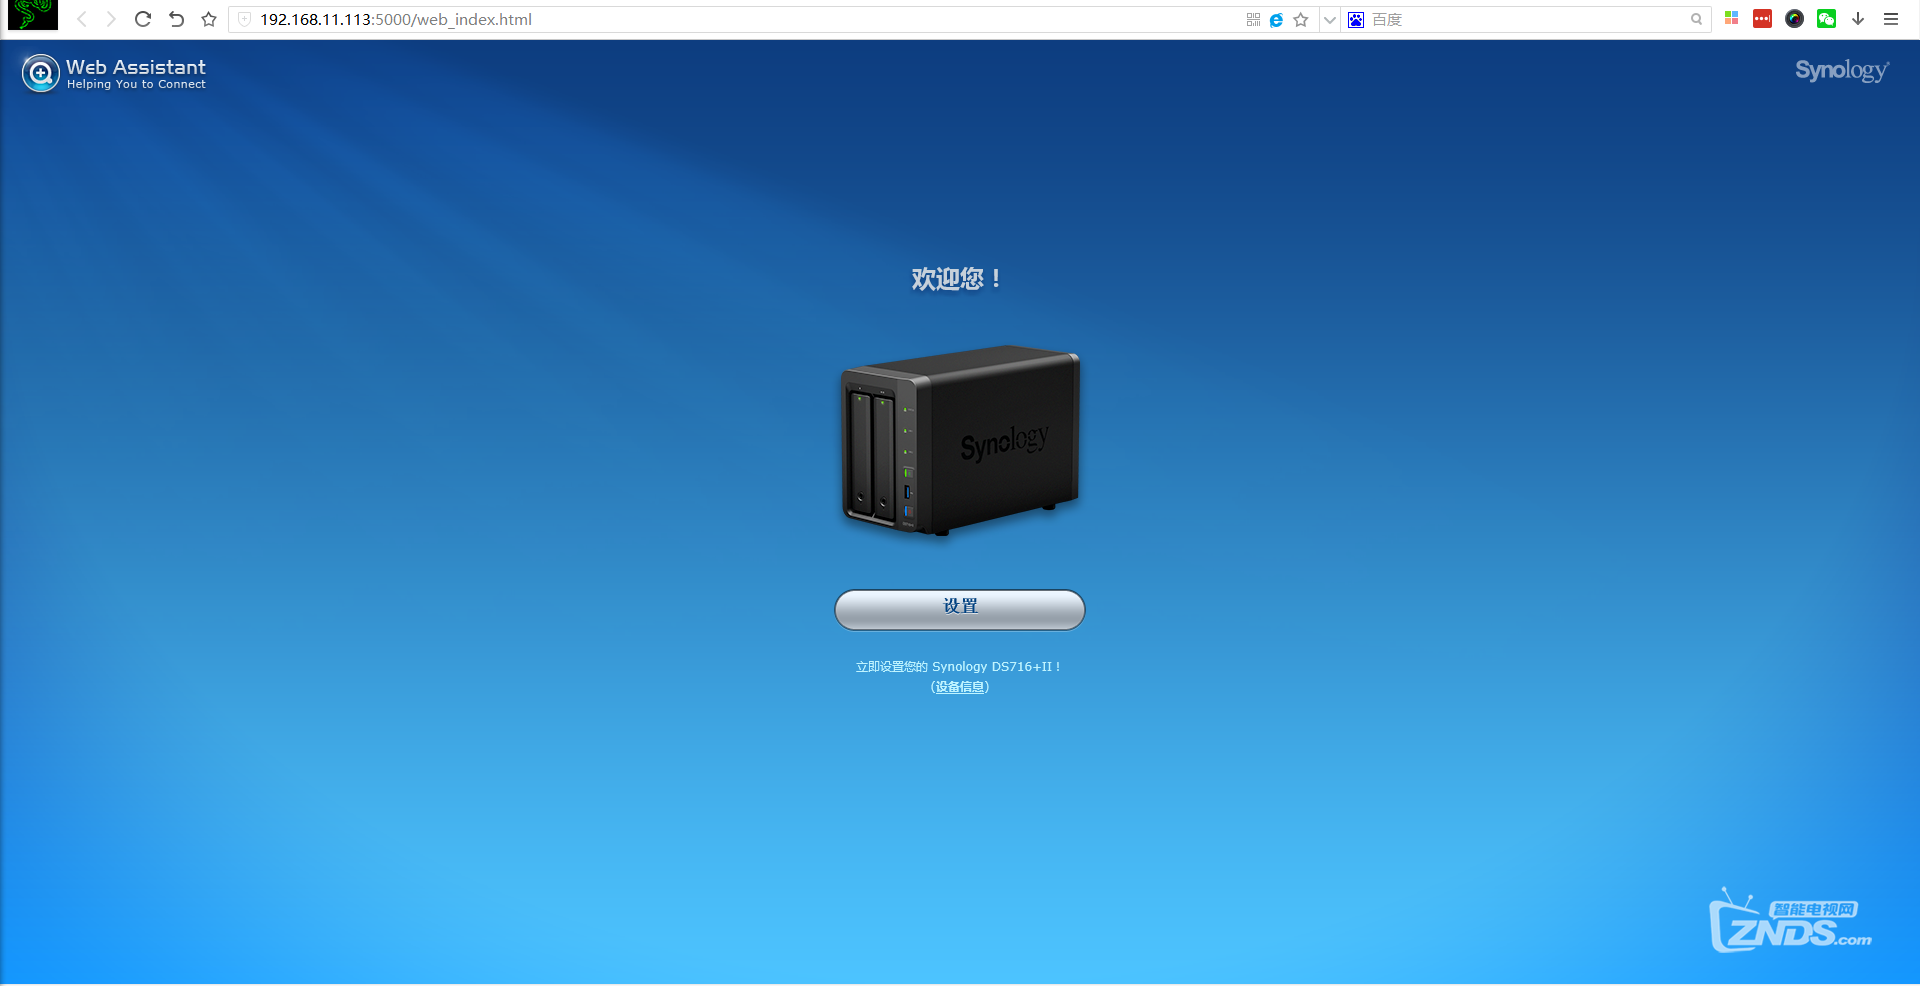Click the Web Assistant logo
Screen dimensions: 1920x986
click(114, 73)
